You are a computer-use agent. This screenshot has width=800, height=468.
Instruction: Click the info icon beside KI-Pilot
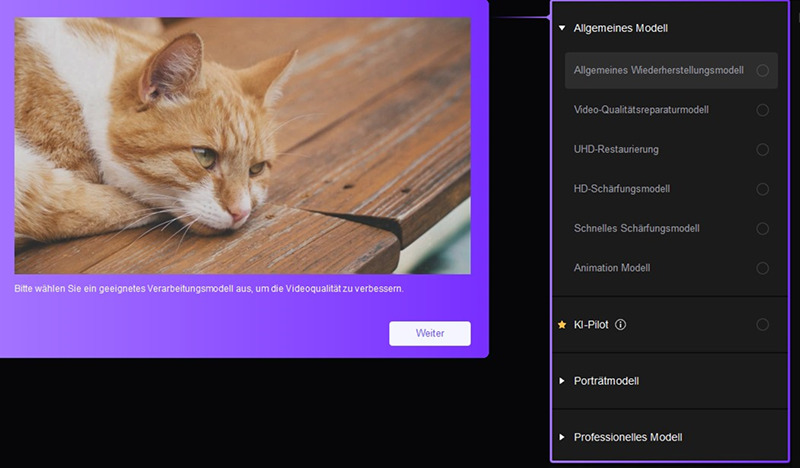(x=620, y=325)
